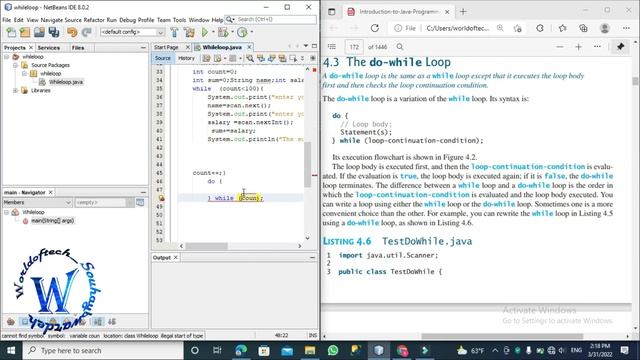The image size is (640, 360).
Task: Collapse the Source Packages node
Action: (15, 65)
